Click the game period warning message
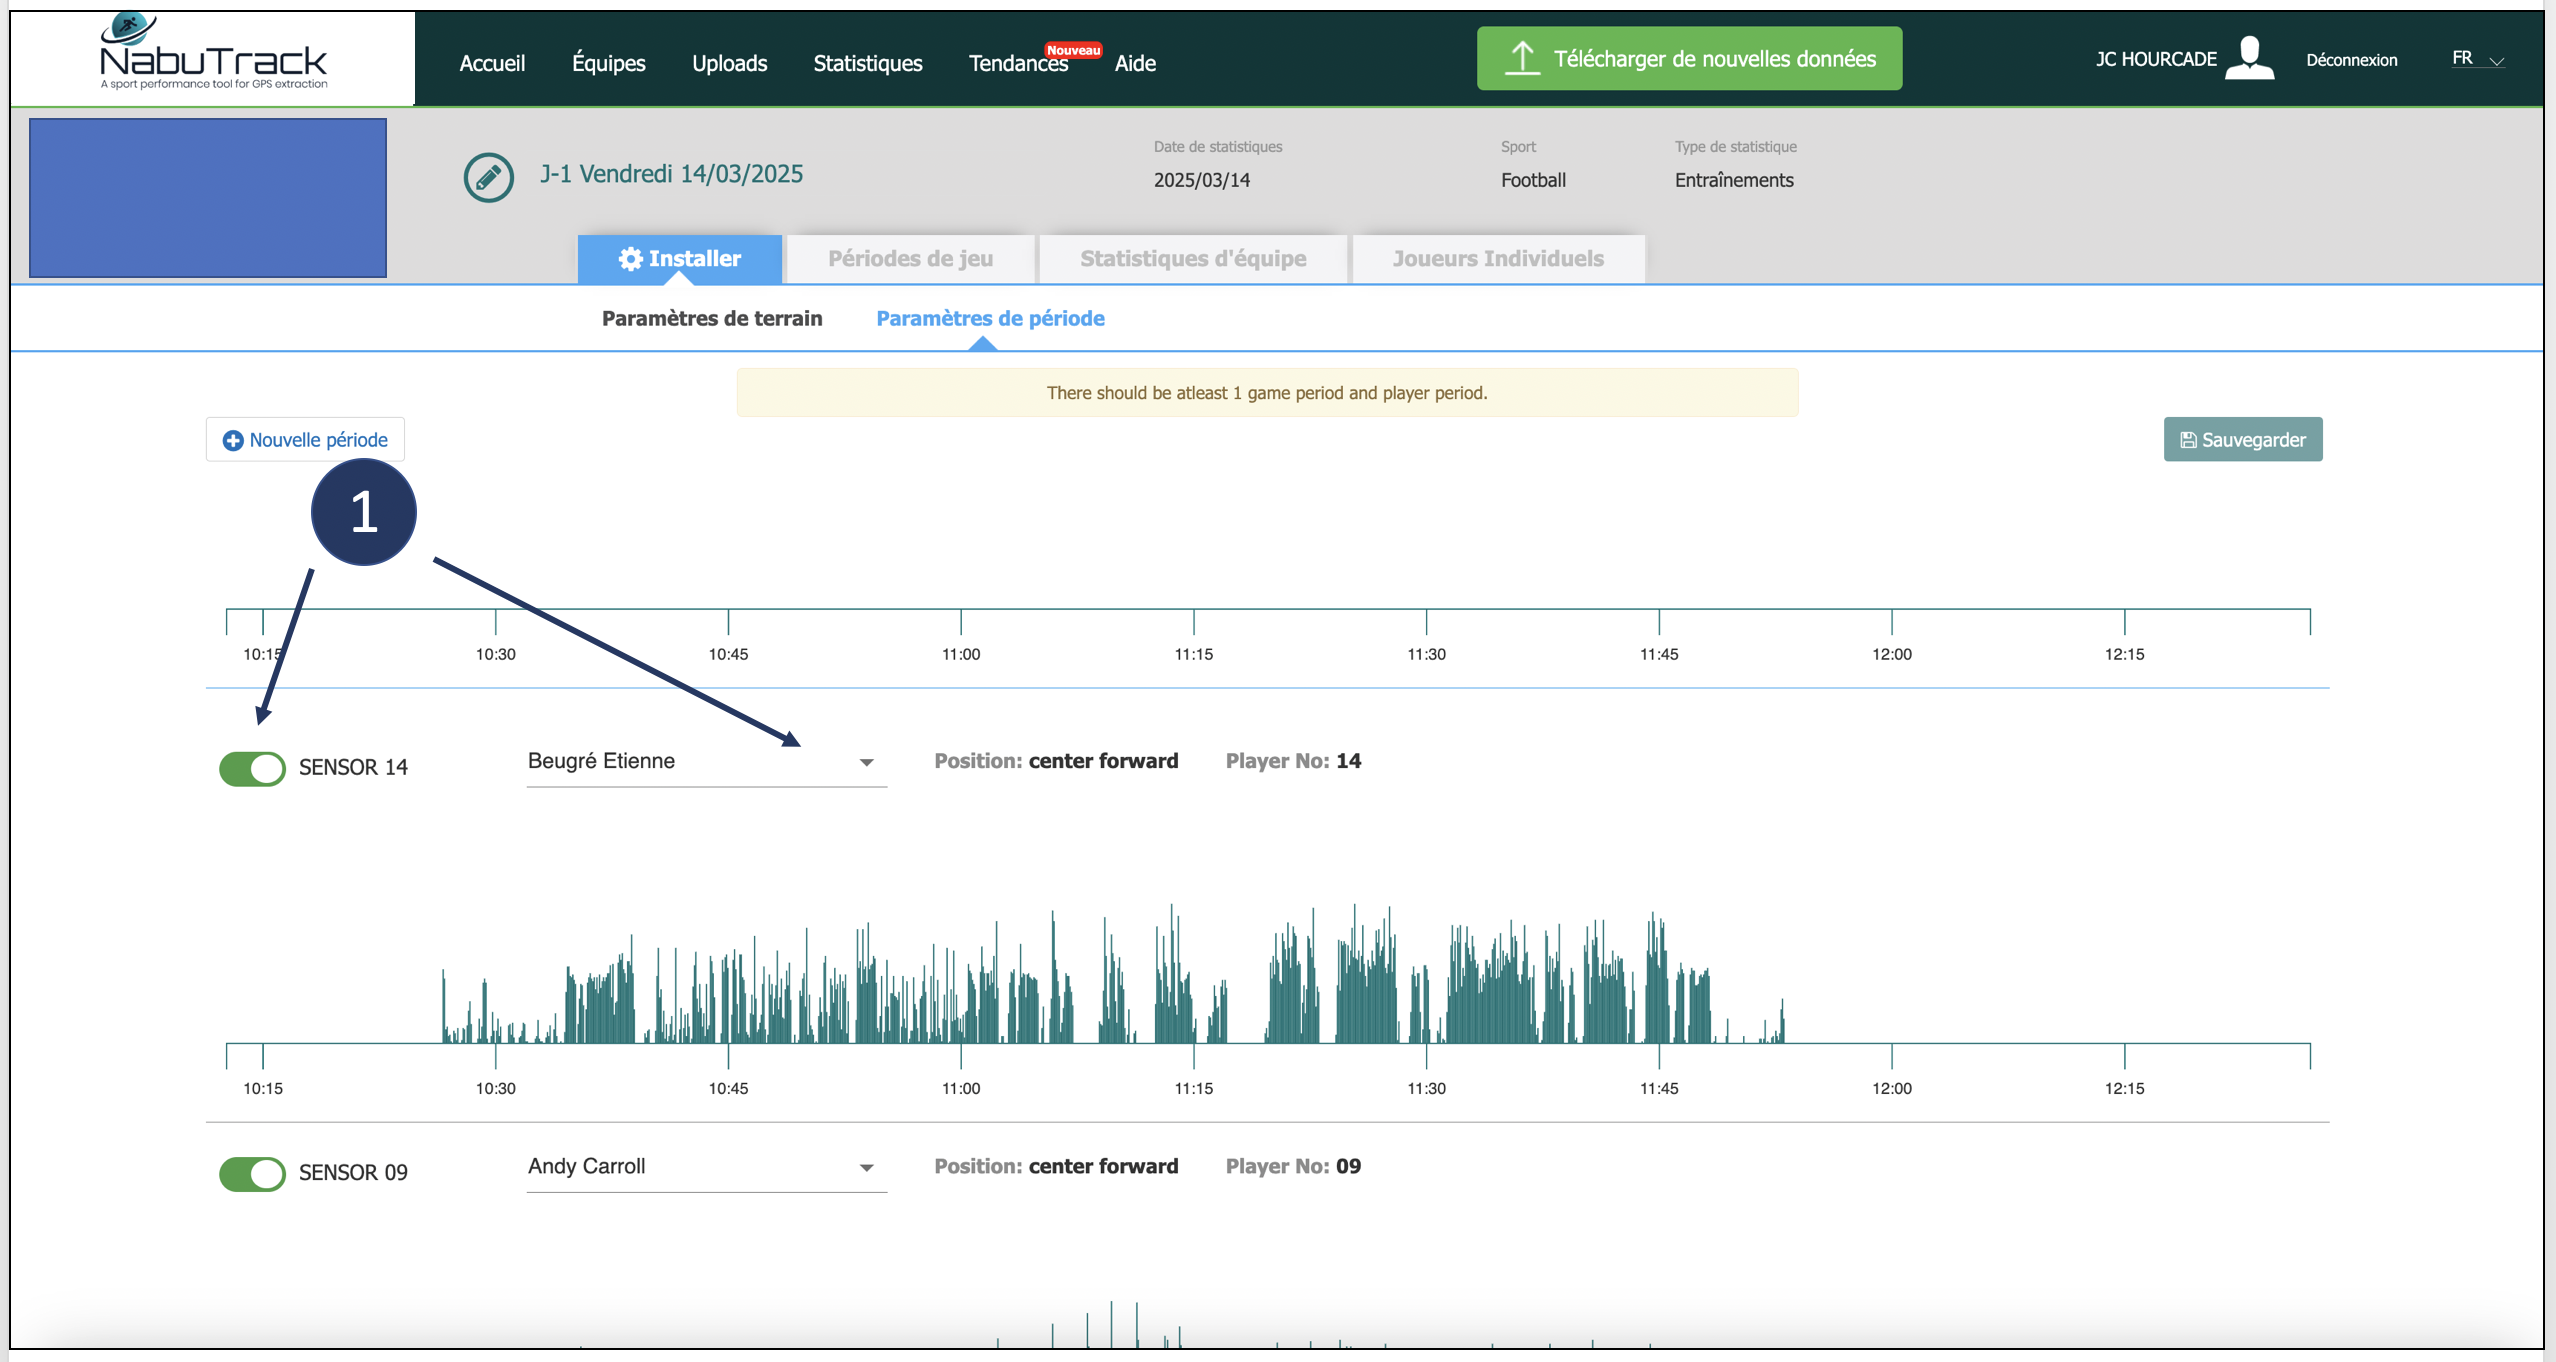This screenshot has height=1362, width=2556. point(1267,393)
